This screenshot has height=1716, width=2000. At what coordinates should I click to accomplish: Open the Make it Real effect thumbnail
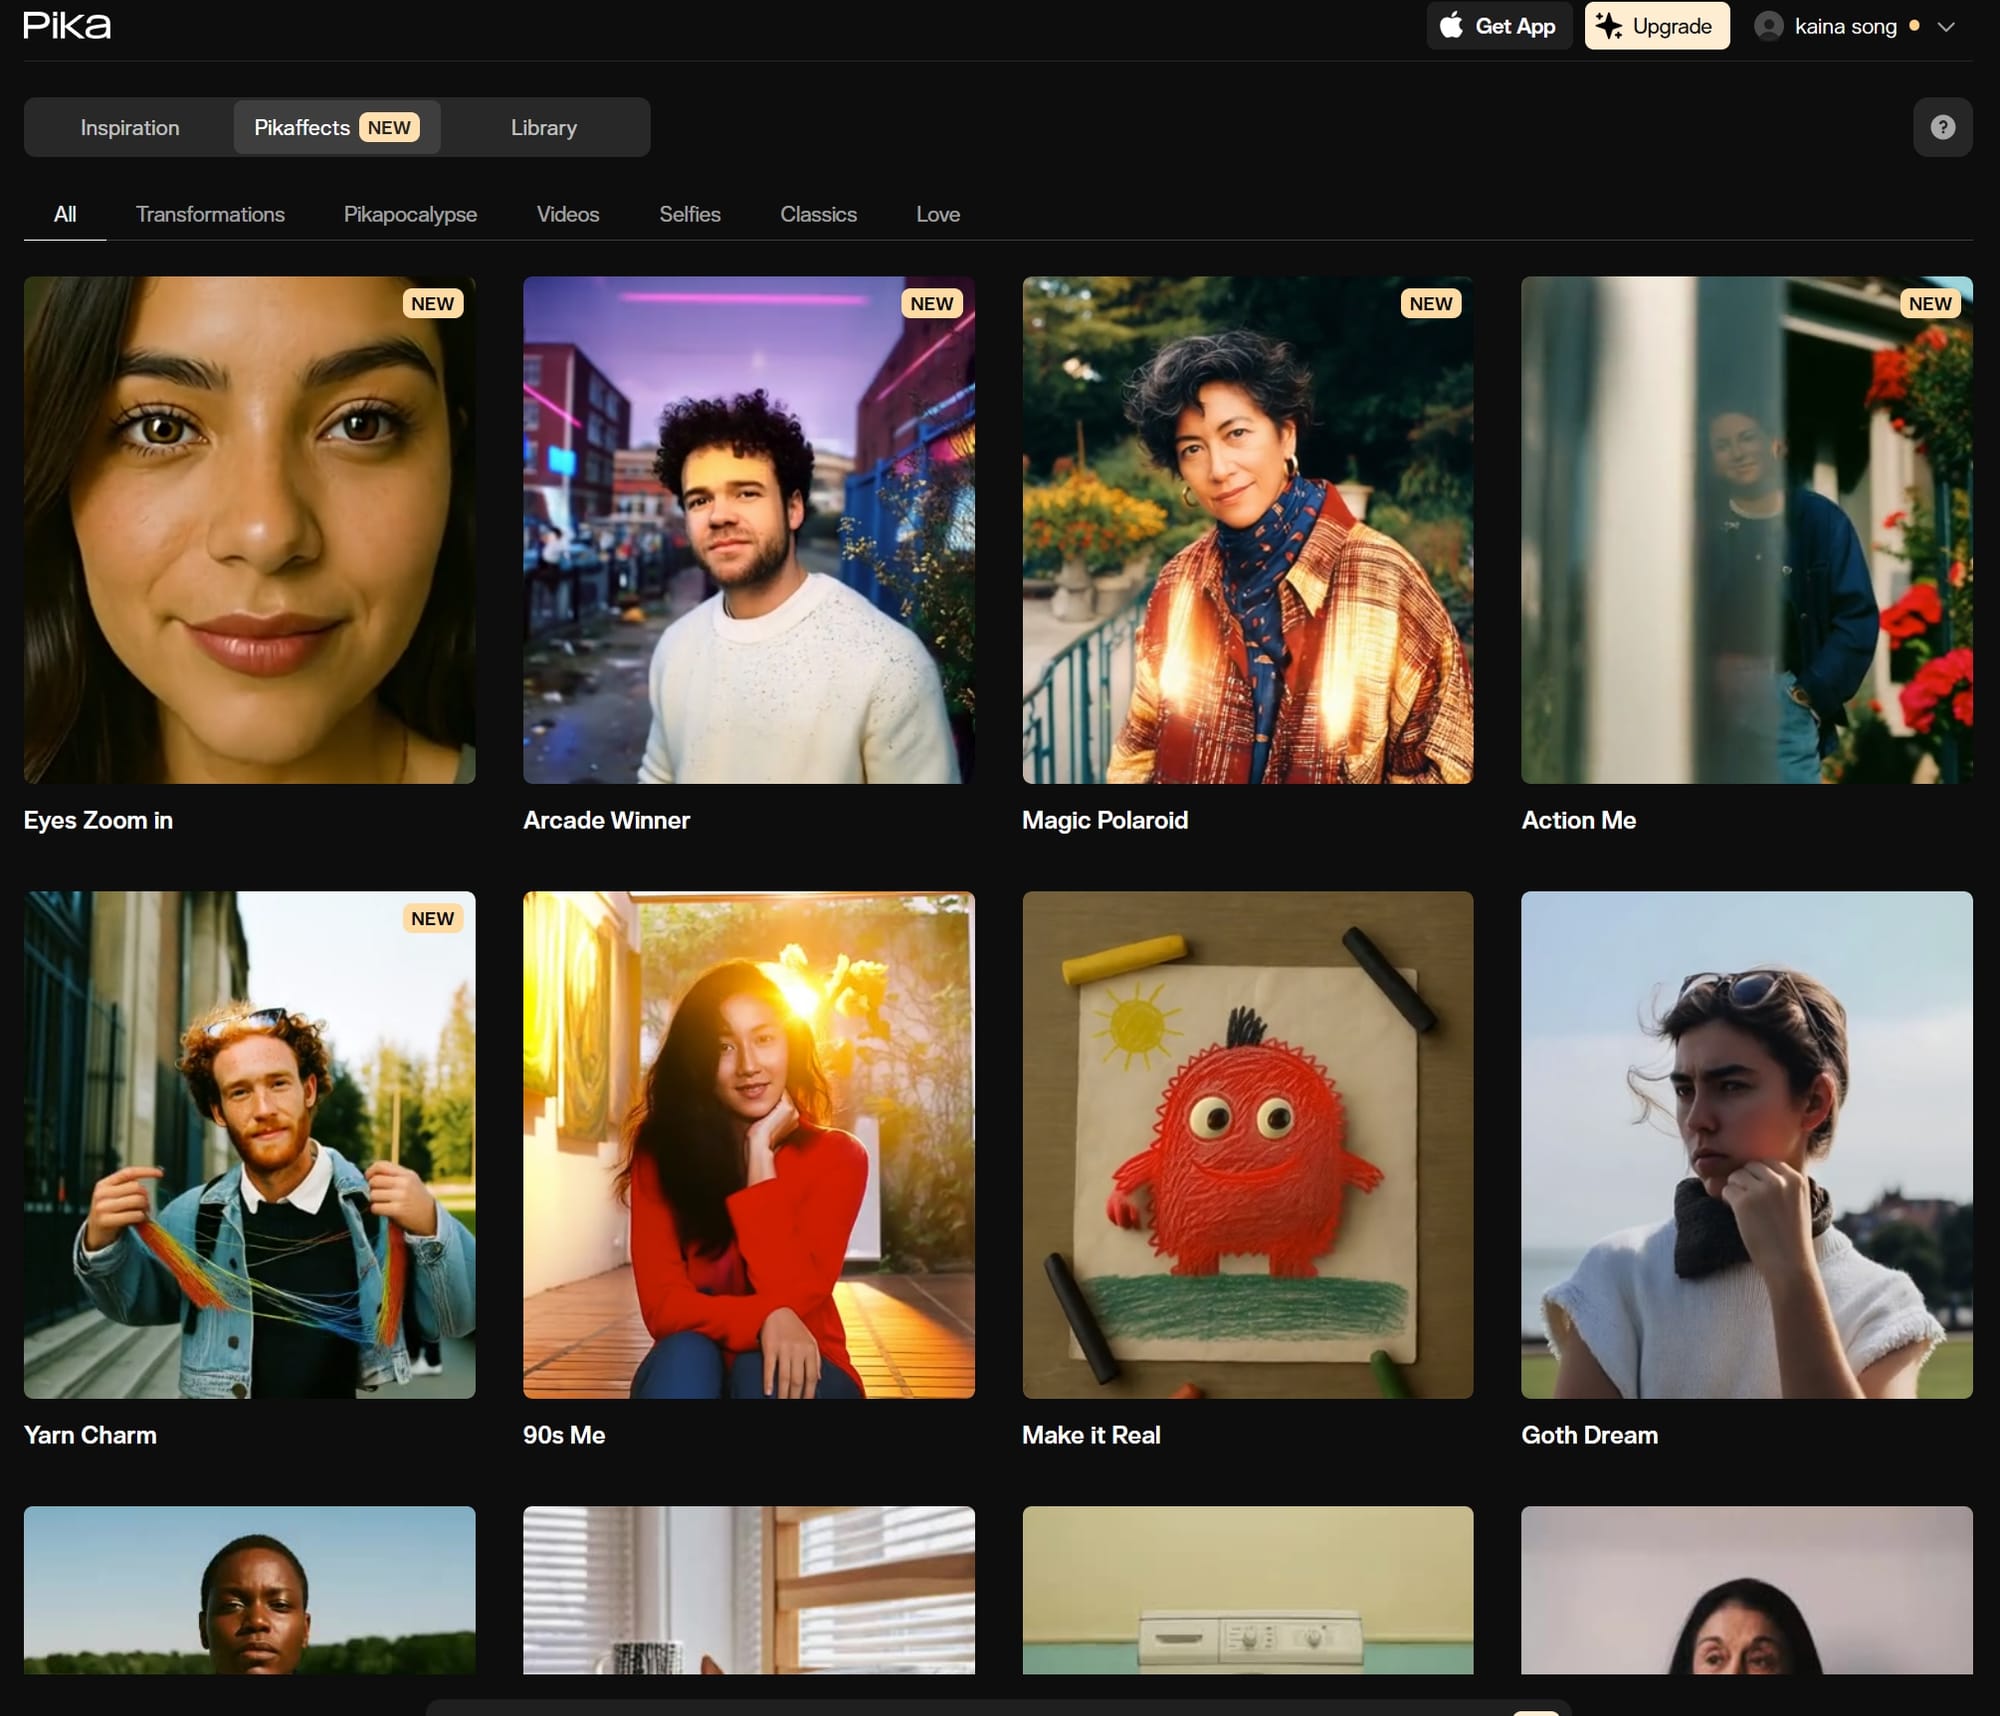tap(1247, 1144)
